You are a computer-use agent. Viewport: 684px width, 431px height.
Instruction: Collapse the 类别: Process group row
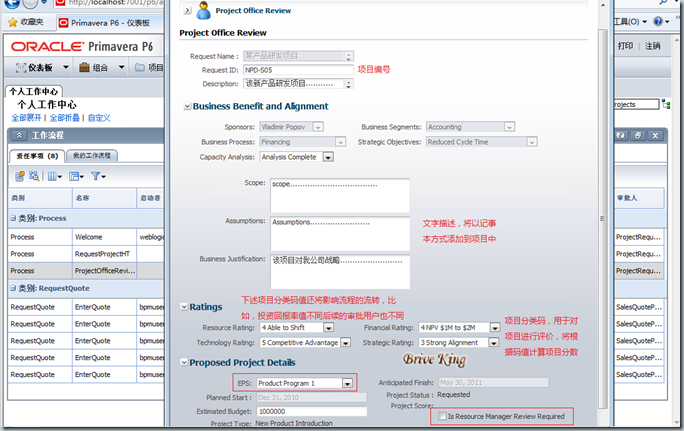[x=15, y=217]
